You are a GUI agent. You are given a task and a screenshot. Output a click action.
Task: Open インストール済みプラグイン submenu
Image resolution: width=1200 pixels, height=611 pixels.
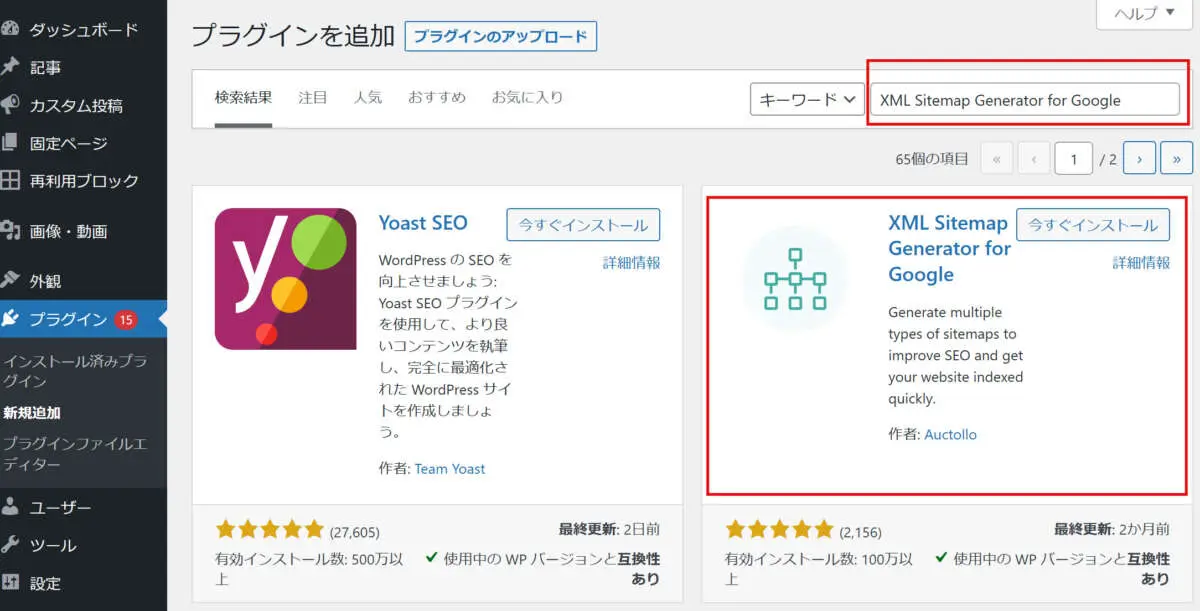point(75,371)
